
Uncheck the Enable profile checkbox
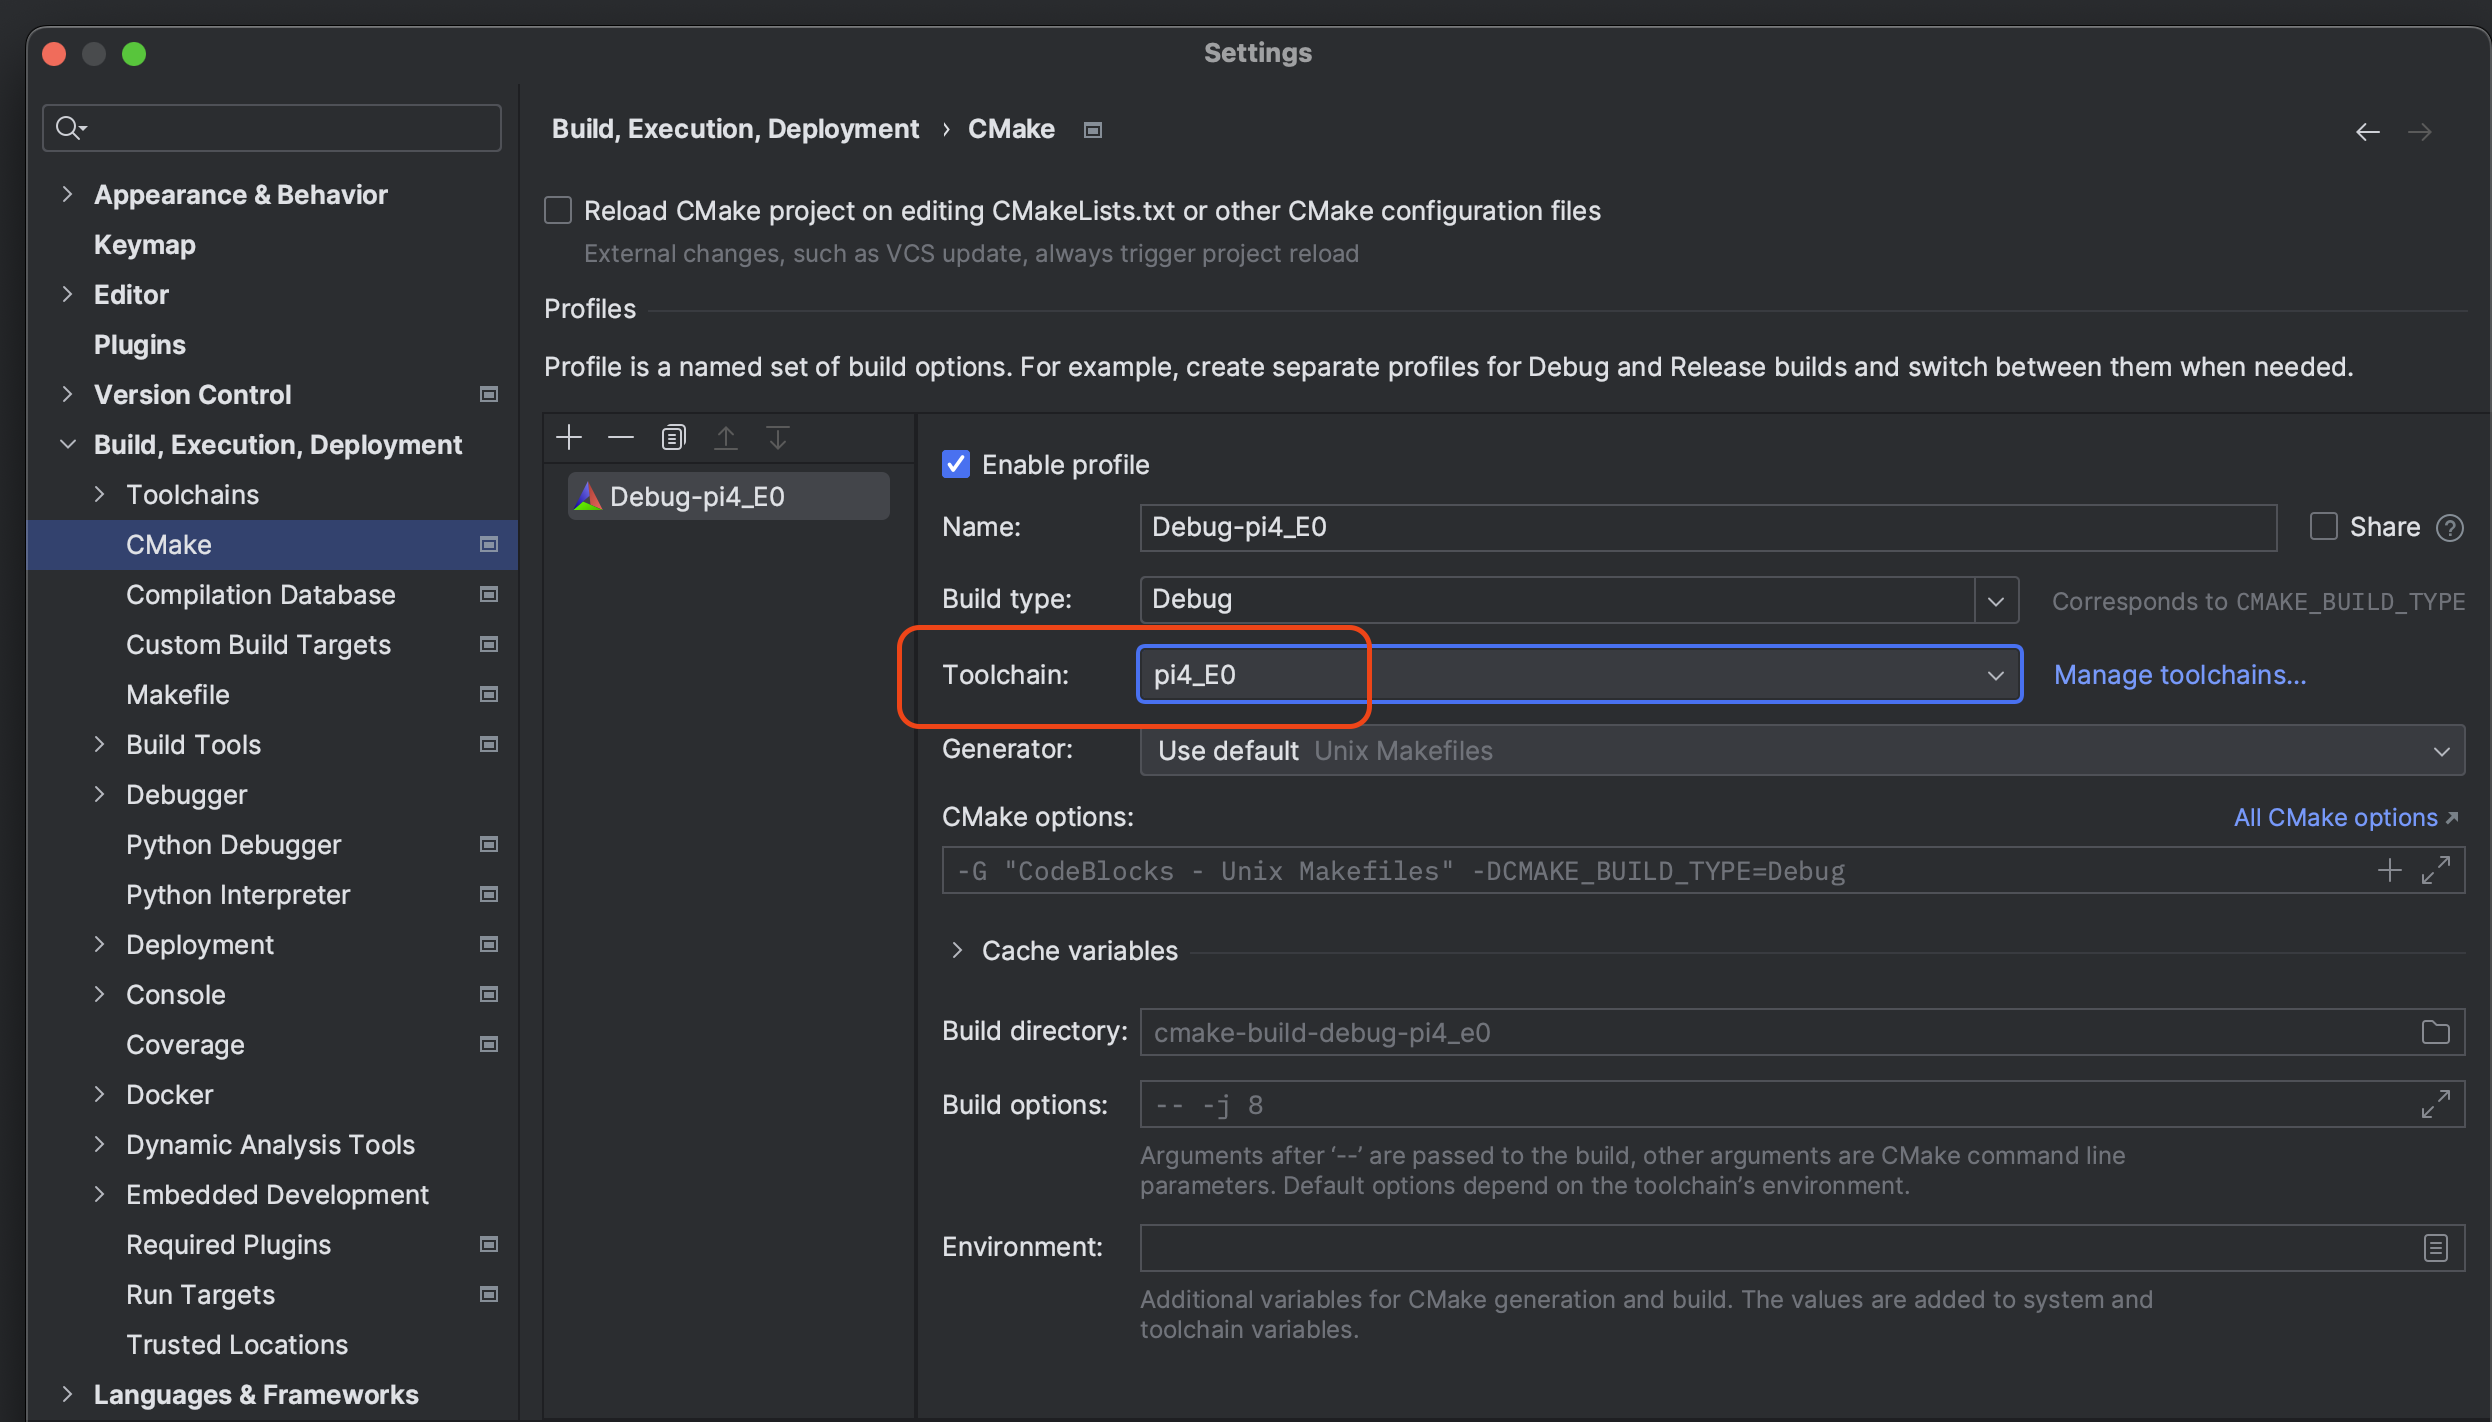[x=956, y=464]
